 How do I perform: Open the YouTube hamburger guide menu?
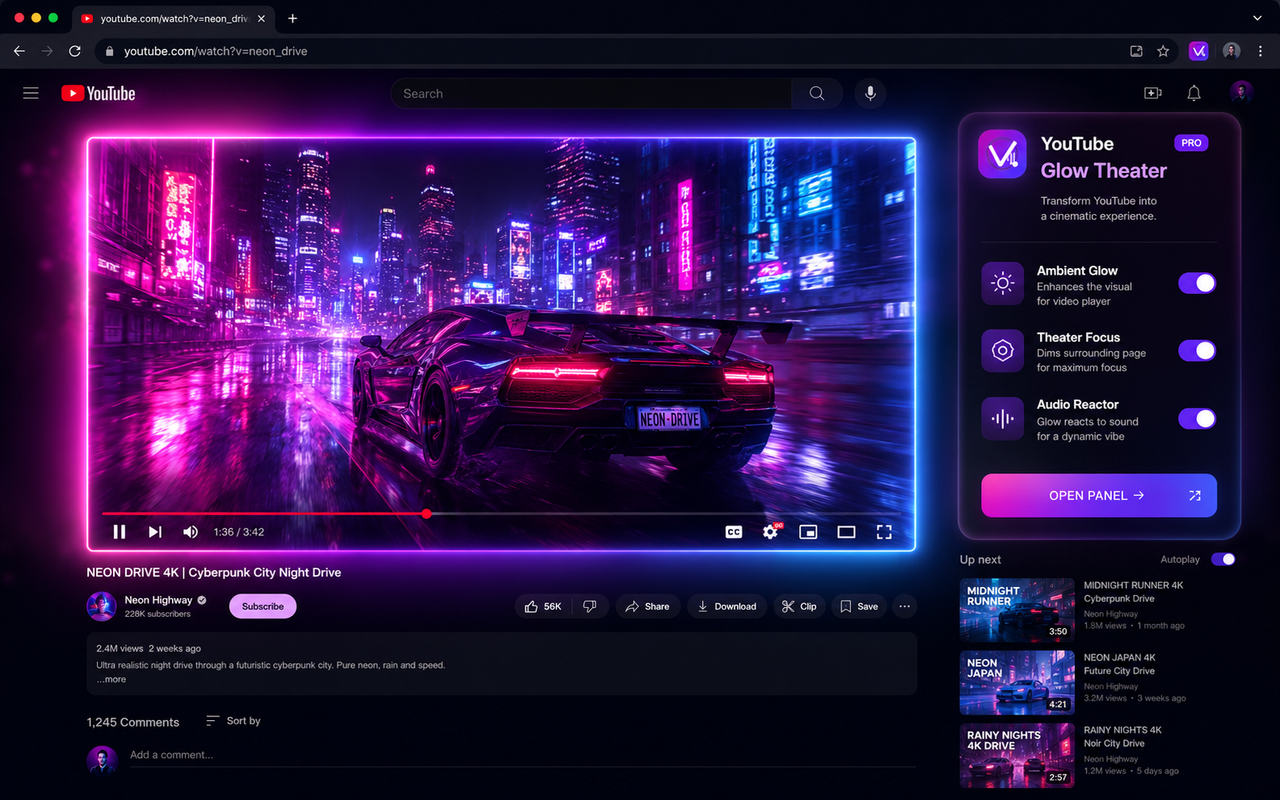coord(31,93)
